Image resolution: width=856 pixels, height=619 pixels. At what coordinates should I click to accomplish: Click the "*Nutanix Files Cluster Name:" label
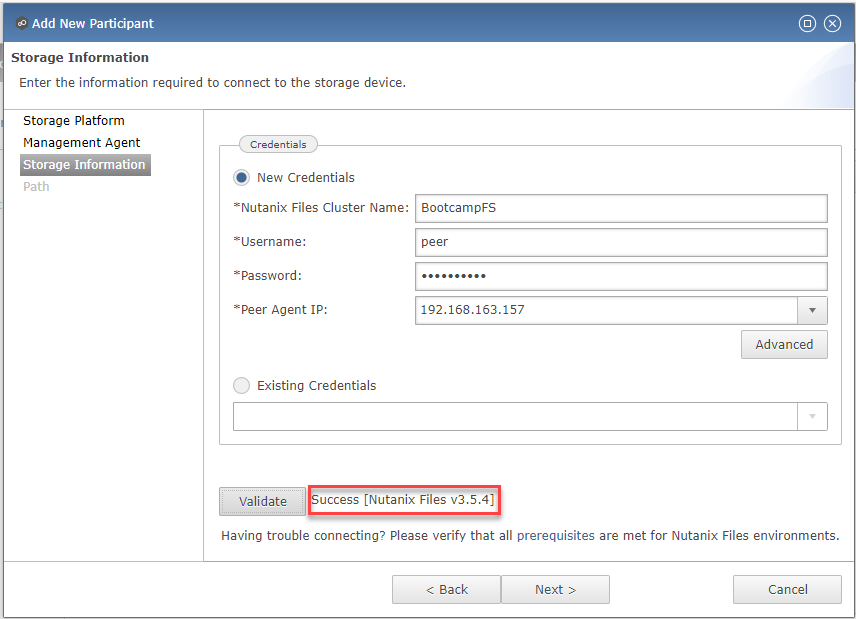[x=321, y=208]
